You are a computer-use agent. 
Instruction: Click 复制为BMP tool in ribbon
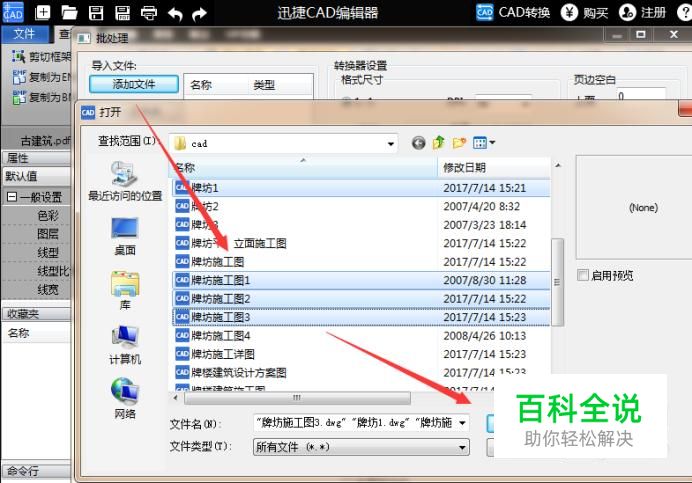point(41,97)
